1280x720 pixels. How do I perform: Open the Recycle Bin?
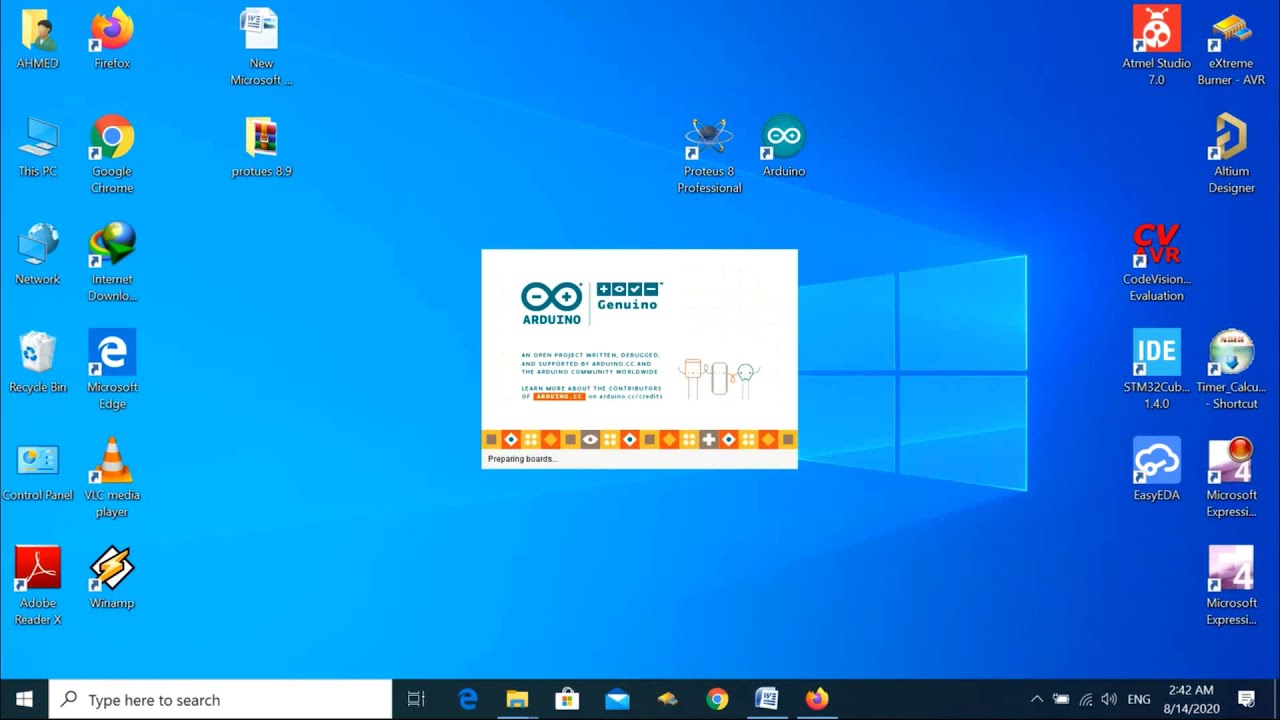(38, 364)
